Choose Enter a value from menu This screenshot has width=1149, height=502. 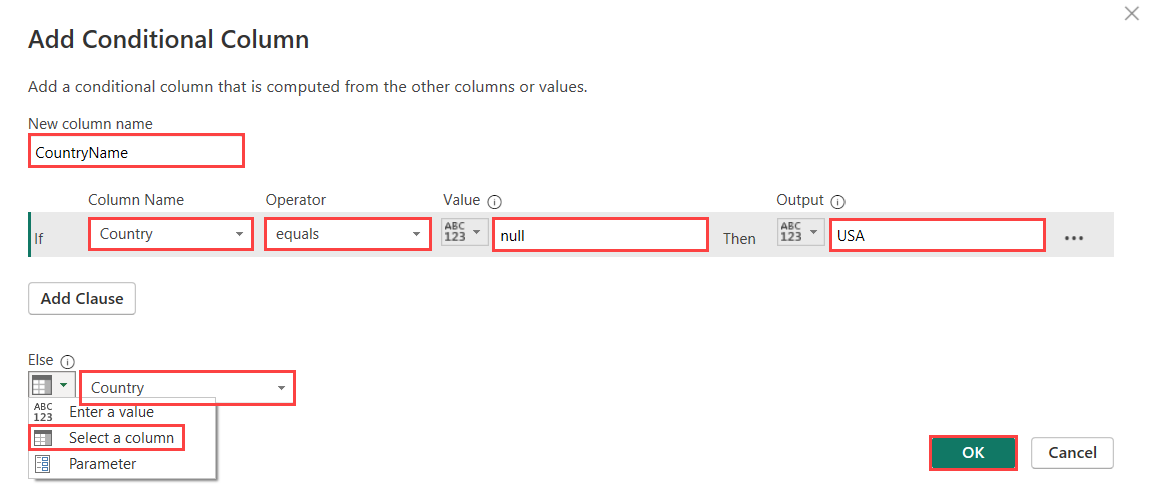tap(111, 412)
